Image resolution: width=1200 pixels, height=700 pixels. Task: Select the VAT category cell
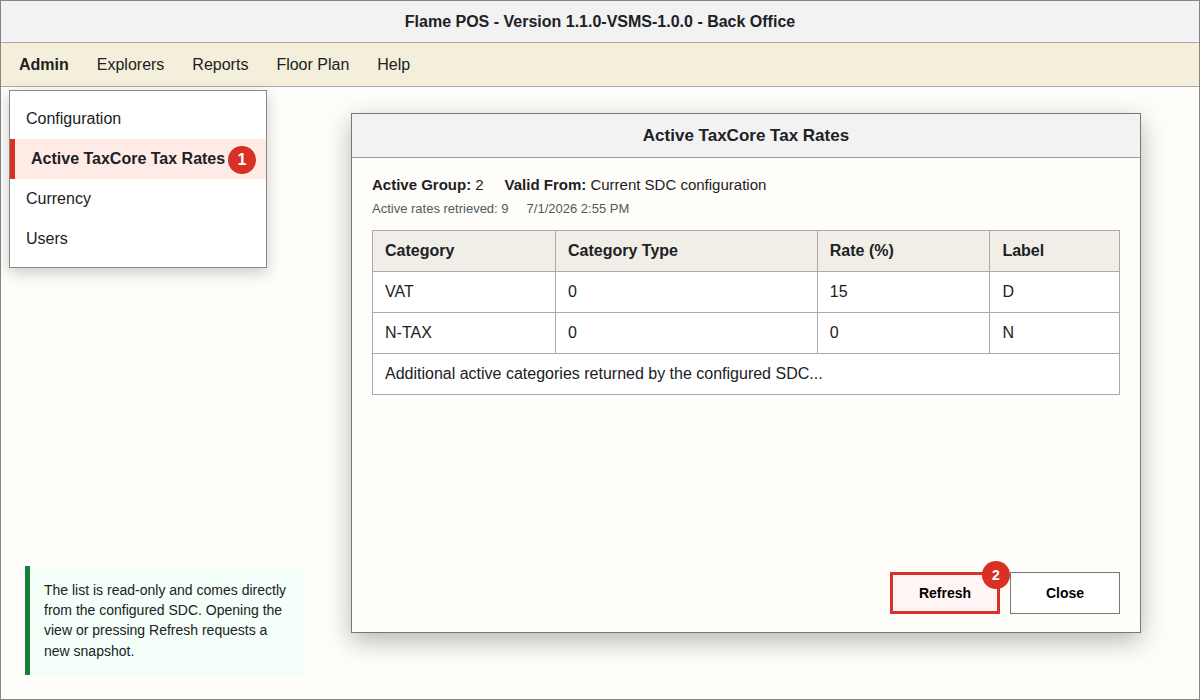tap(464, 292)
